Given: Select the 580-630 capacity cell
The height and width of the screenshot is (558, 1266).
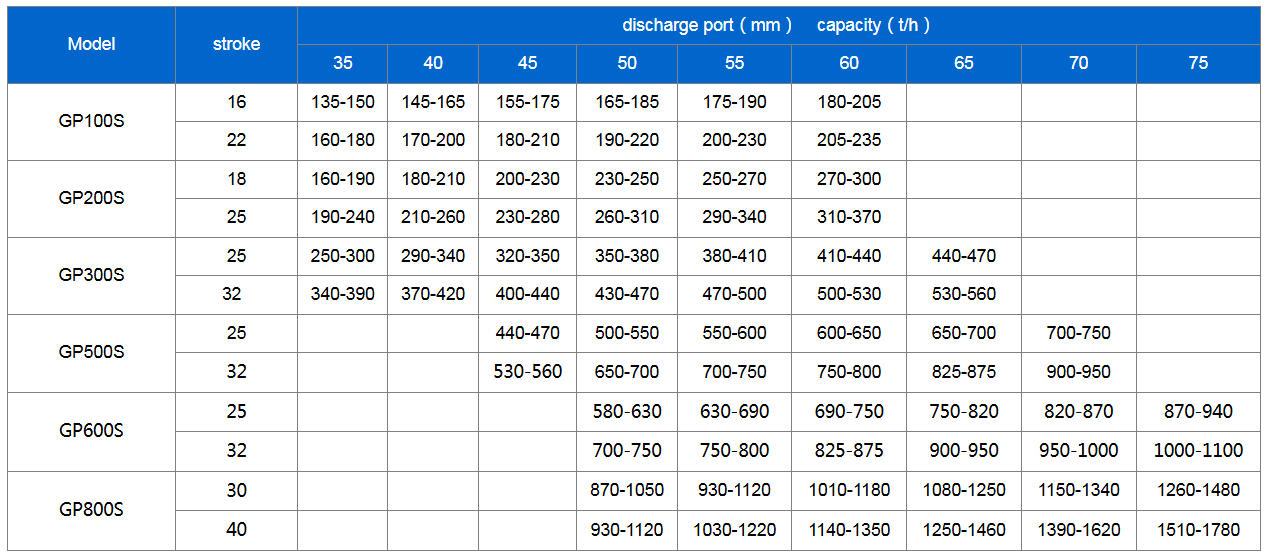Looking at the screenshot, I should click(626, 411).
